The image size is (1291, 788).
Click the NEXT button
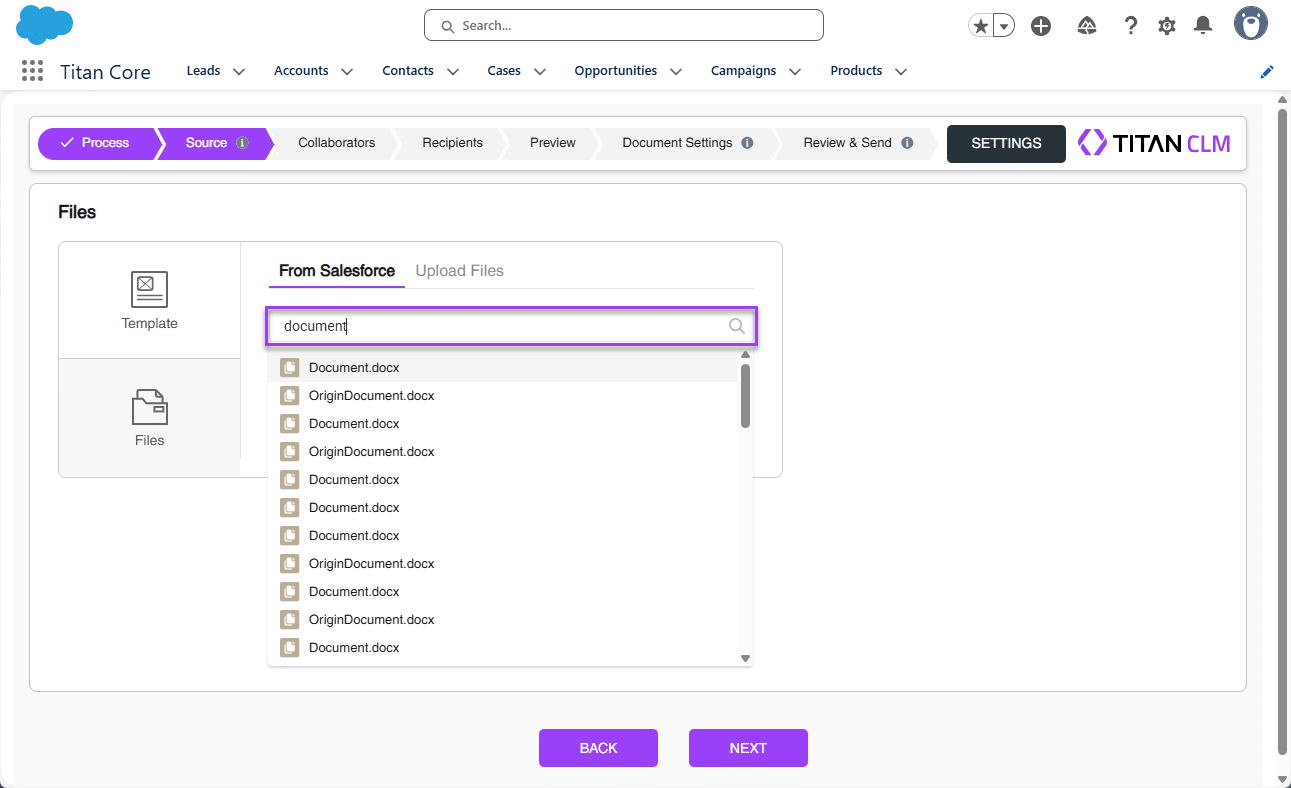tap(747, 747)
